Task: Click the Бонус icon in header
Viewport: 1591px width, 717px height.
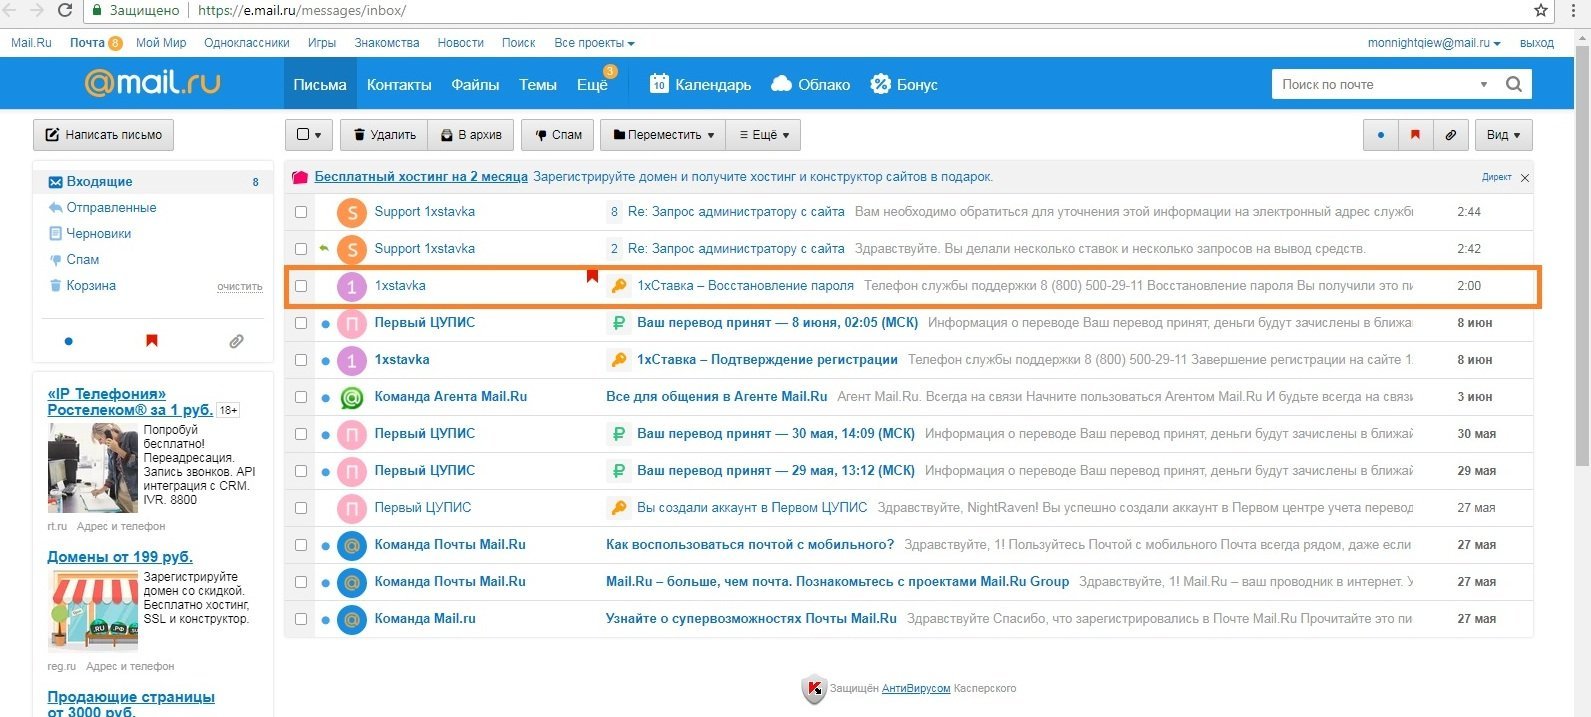Action: [880, 84]
